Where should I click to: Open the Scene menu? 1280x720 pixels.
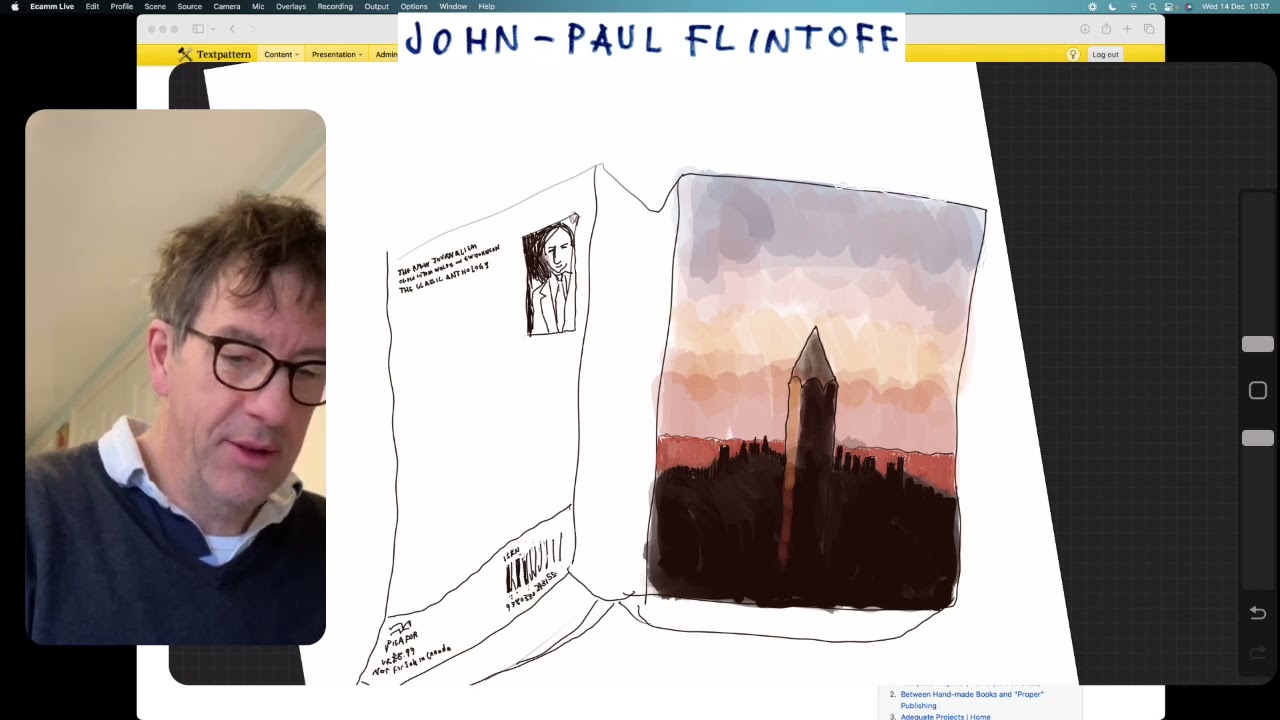click(155, 6)
